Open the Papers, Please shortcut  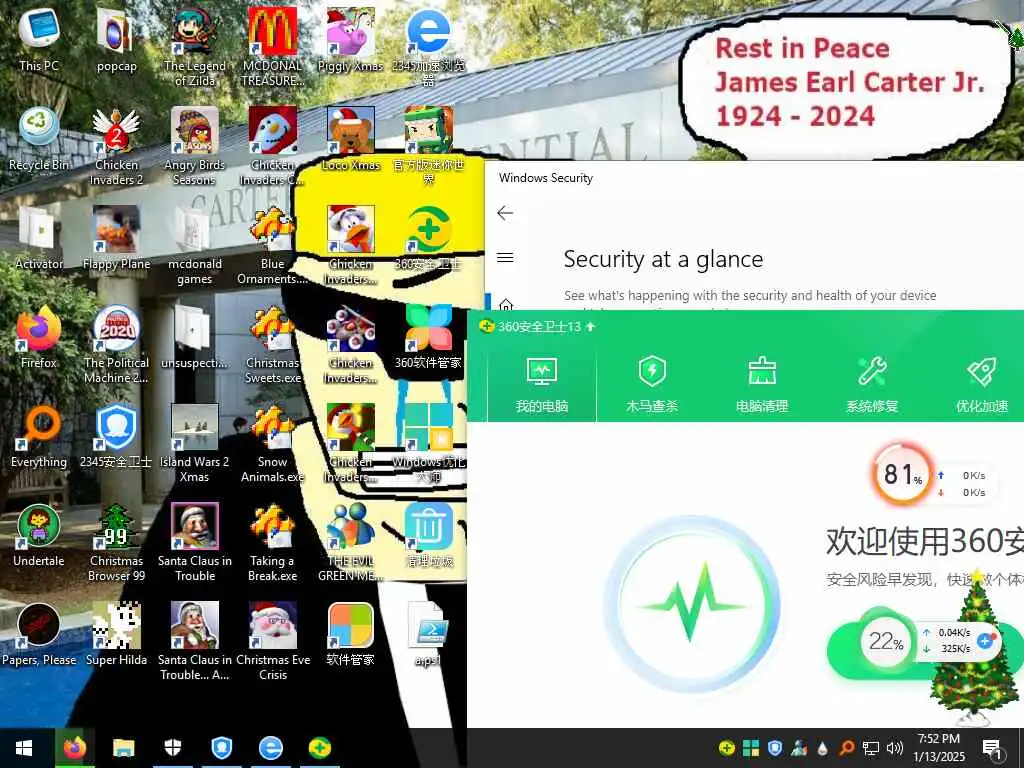pyautogui.click(x=39, y=634)
